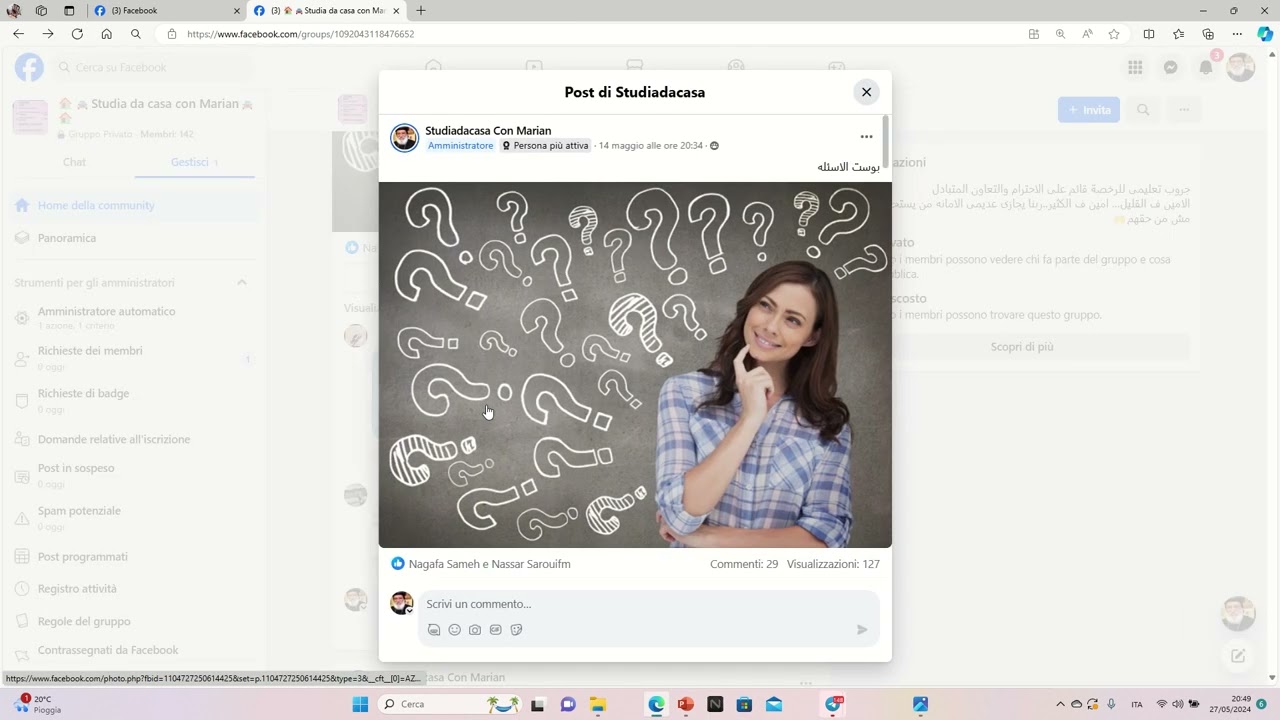View who reacted: Nagafa Sameh e Nassar Sarouifm

tap(489, 564)
